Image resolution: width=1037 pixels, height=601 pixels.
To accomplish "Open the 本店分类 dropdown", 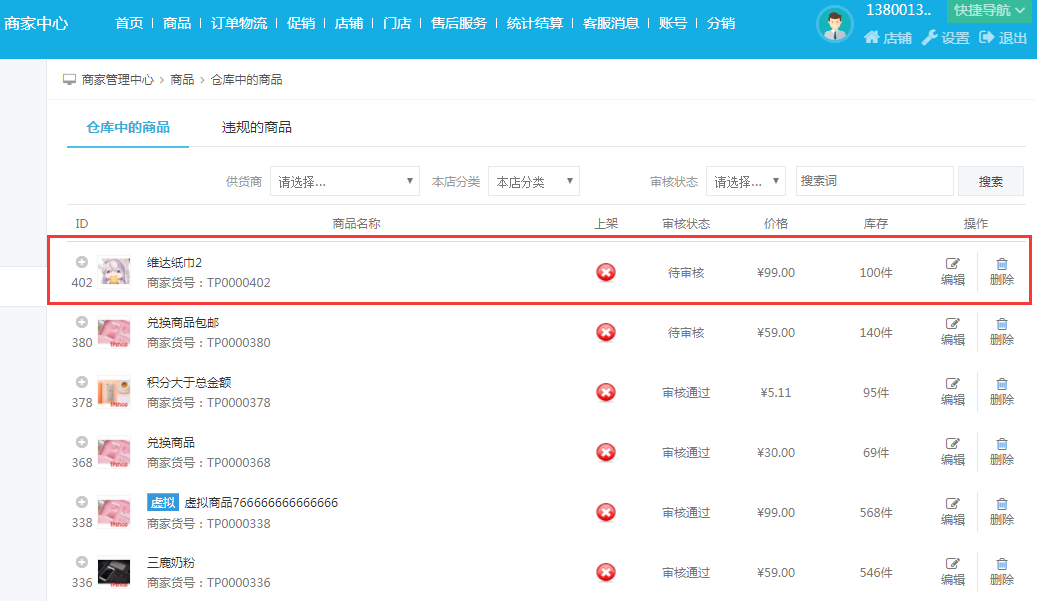I will (x=534, y=181).
